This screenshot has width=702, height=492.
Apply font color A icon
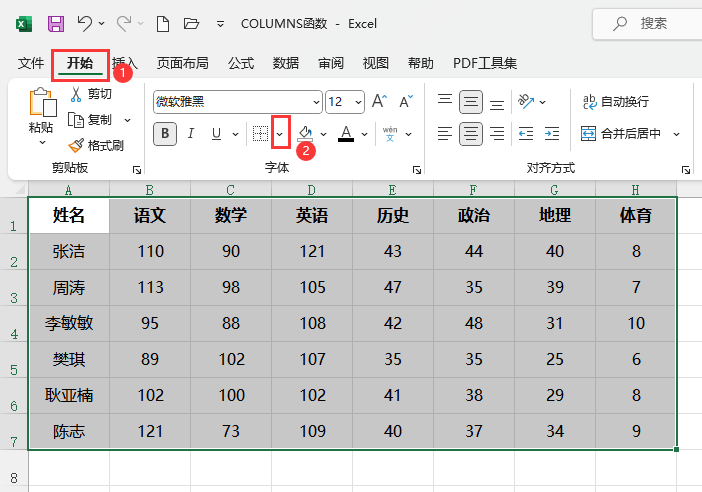click(x=346, y=133)
